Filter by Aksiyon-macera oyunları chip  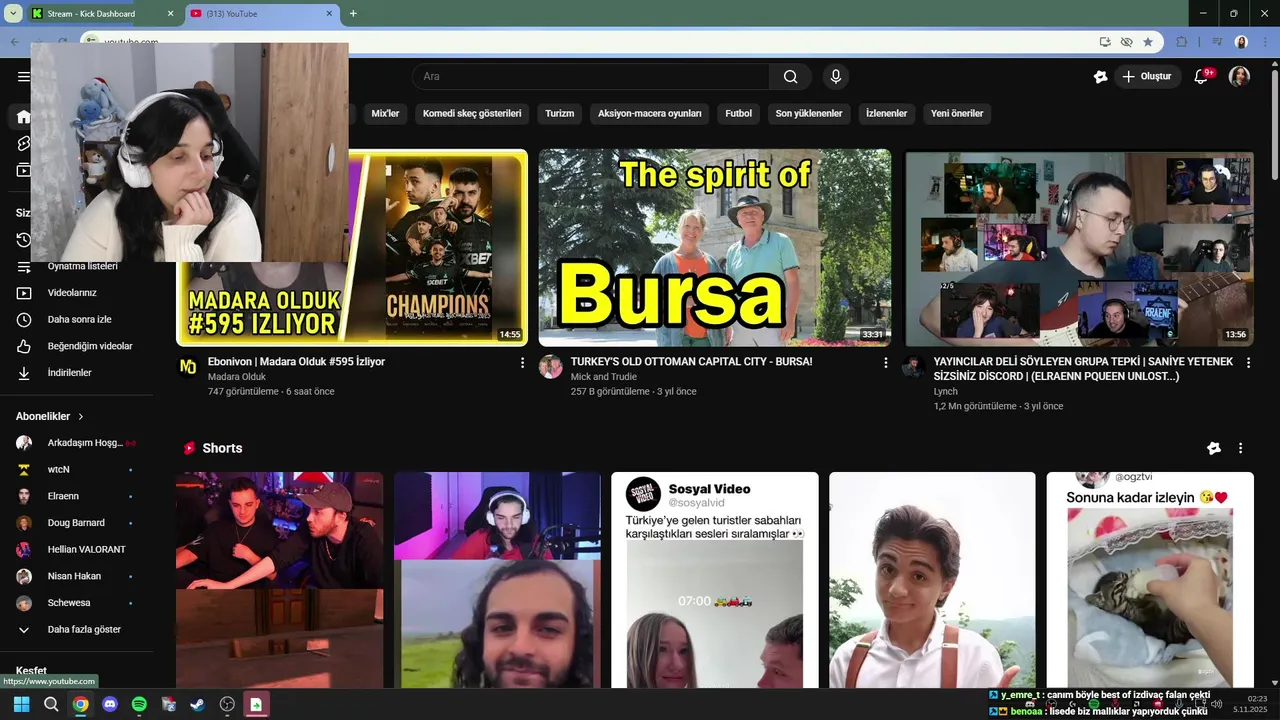point(650,113)
